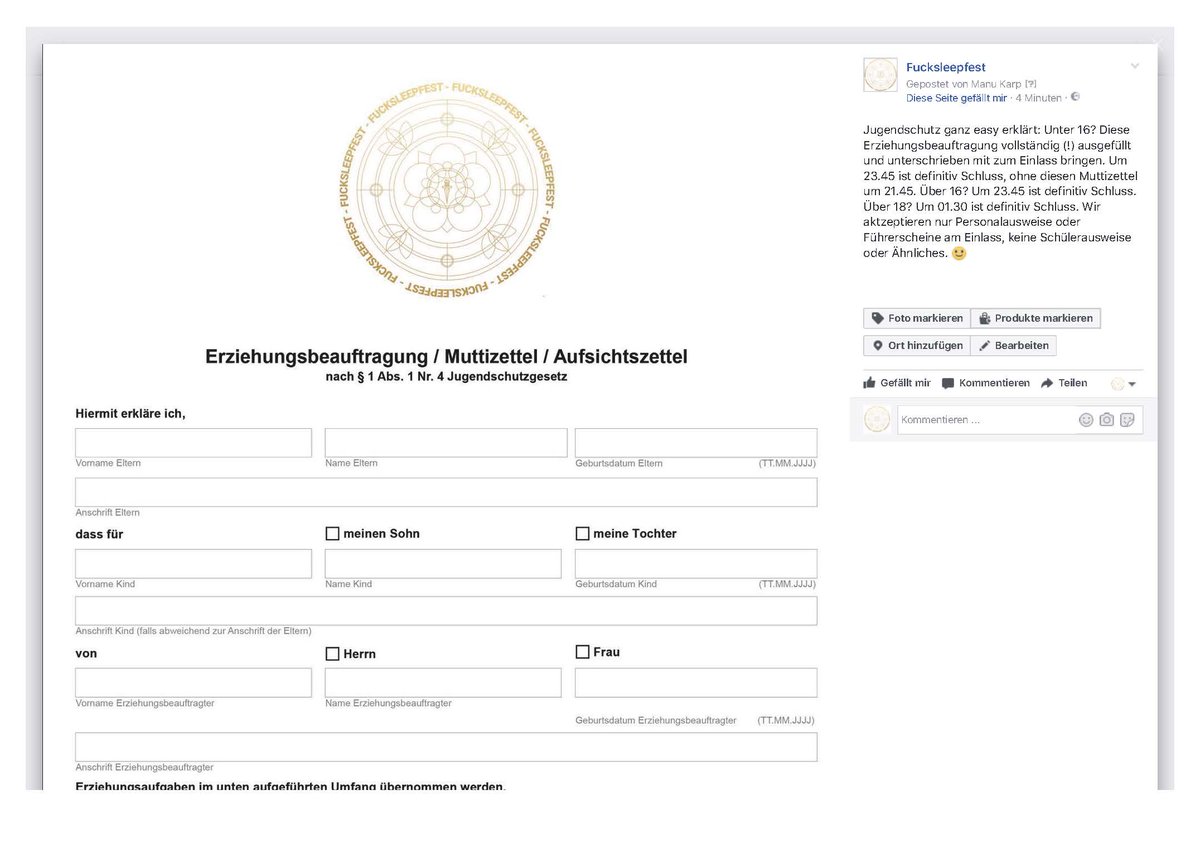
Task: Click the 'Name Eltern' field
Action: coord(446,443)
